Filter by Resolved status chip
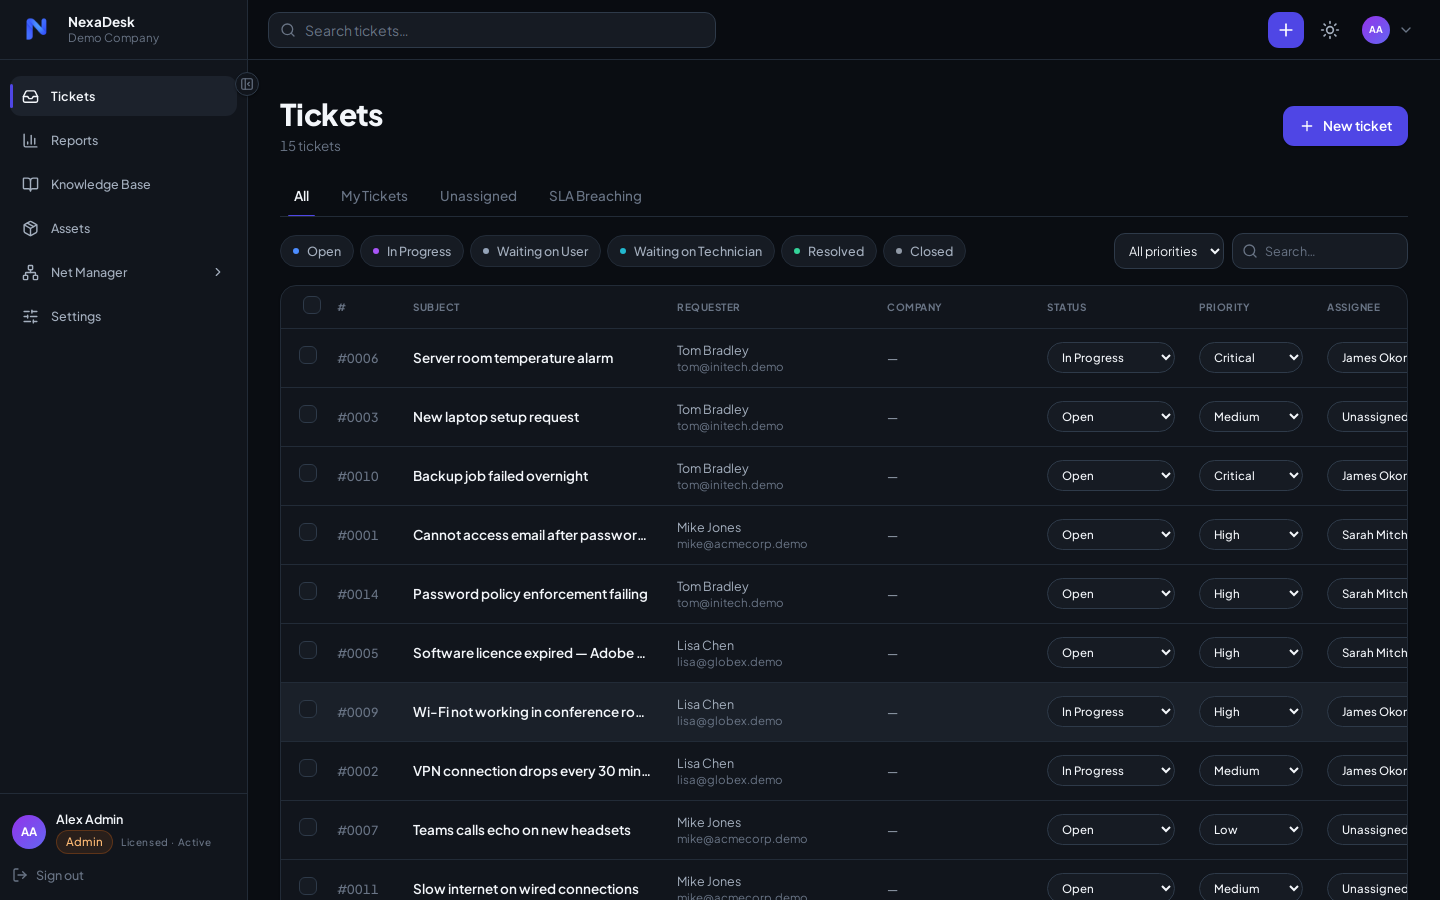 pyautogui.click(x=829, y=251)
